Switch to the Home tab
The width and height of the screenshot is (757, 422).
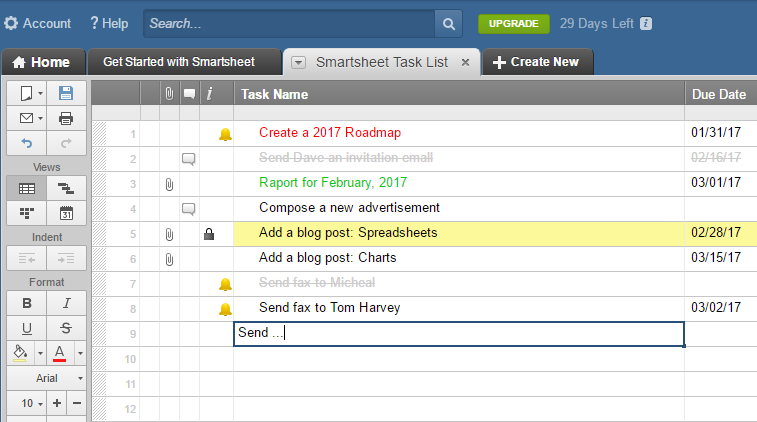point(42,62)
